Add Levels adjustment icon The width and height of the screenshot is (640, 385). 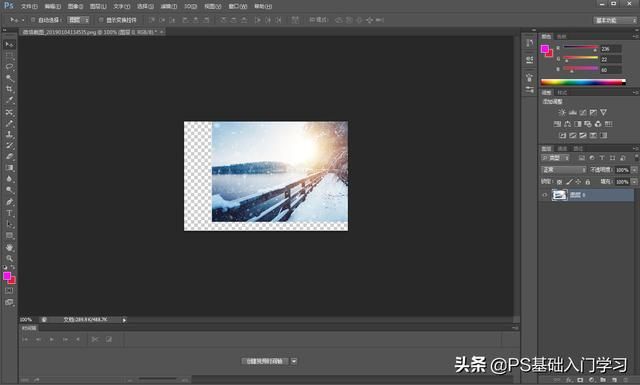coord(573,112)
